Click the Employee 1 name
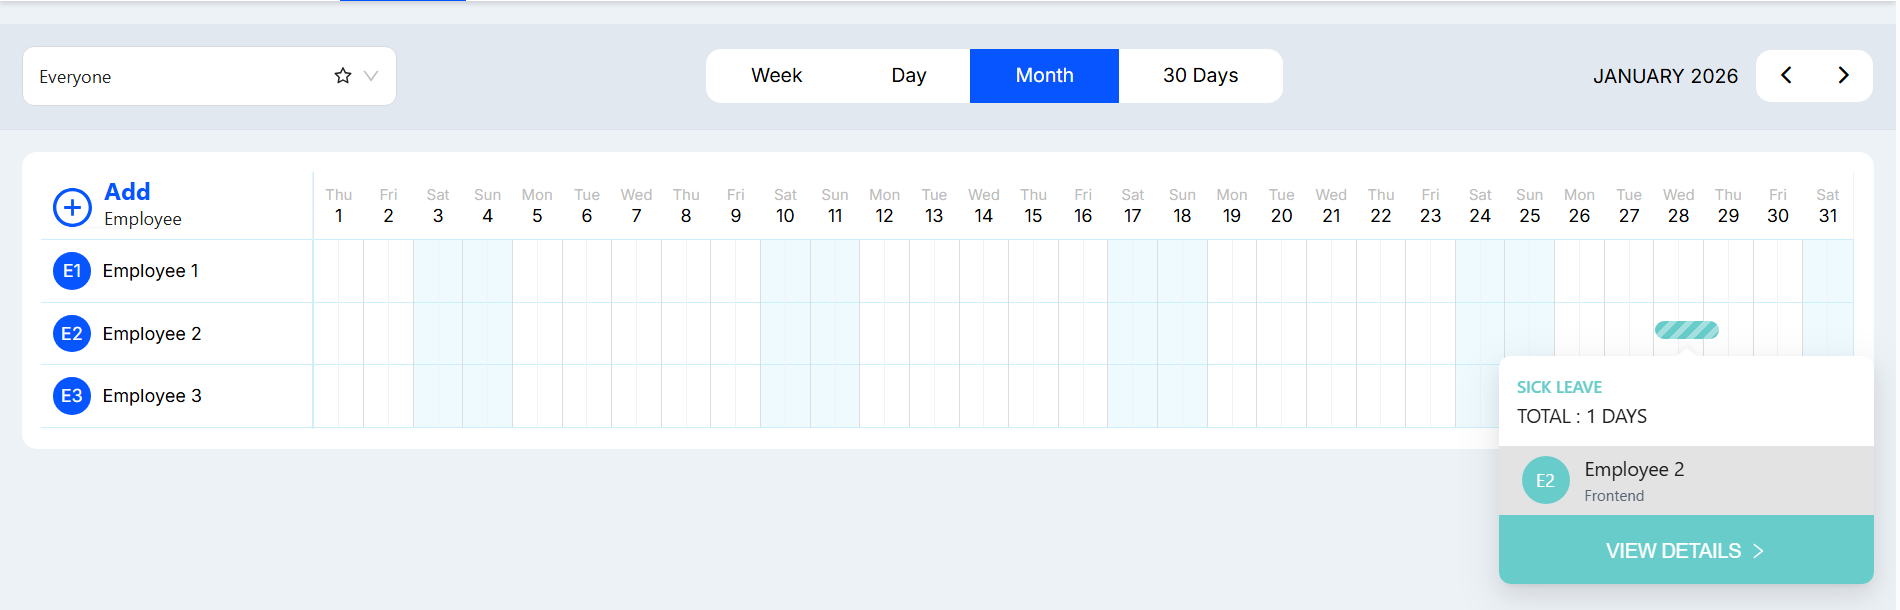Image resolution: width=1900 pixels, height=610 pixels. tap(150, 271)
